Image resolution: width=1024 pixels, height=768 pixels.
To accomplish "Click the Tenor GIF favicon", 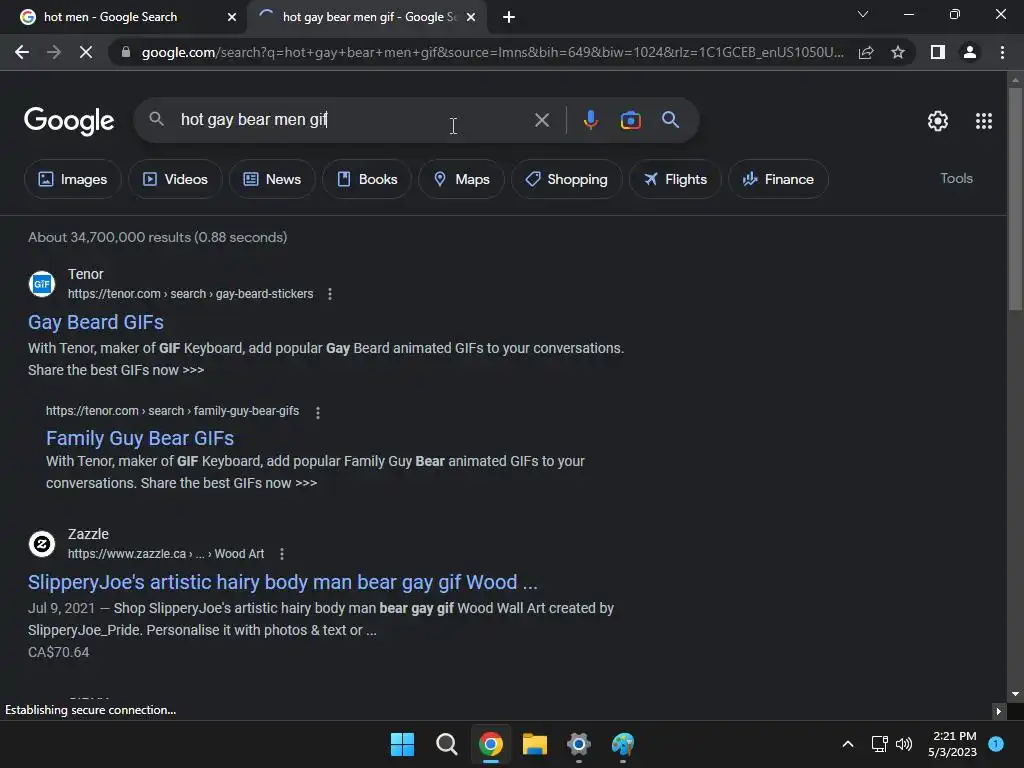I will pyautogui.click(x=42, y=283).
